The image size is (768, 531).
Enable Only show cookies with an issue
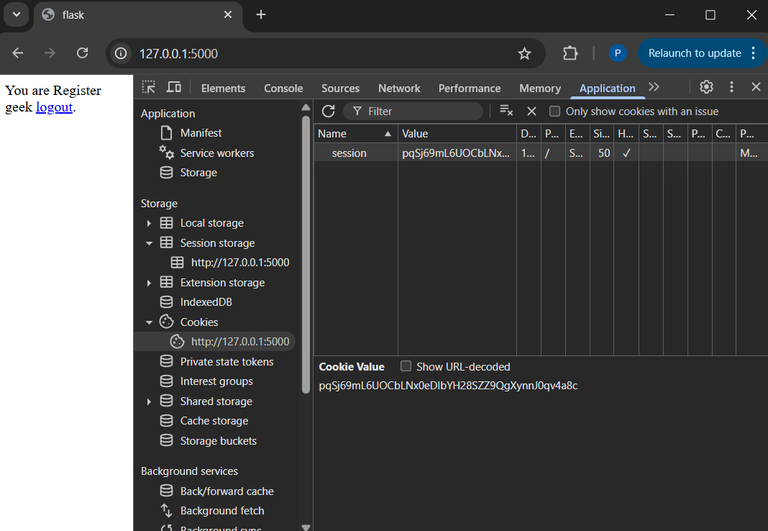click(555, 112)
